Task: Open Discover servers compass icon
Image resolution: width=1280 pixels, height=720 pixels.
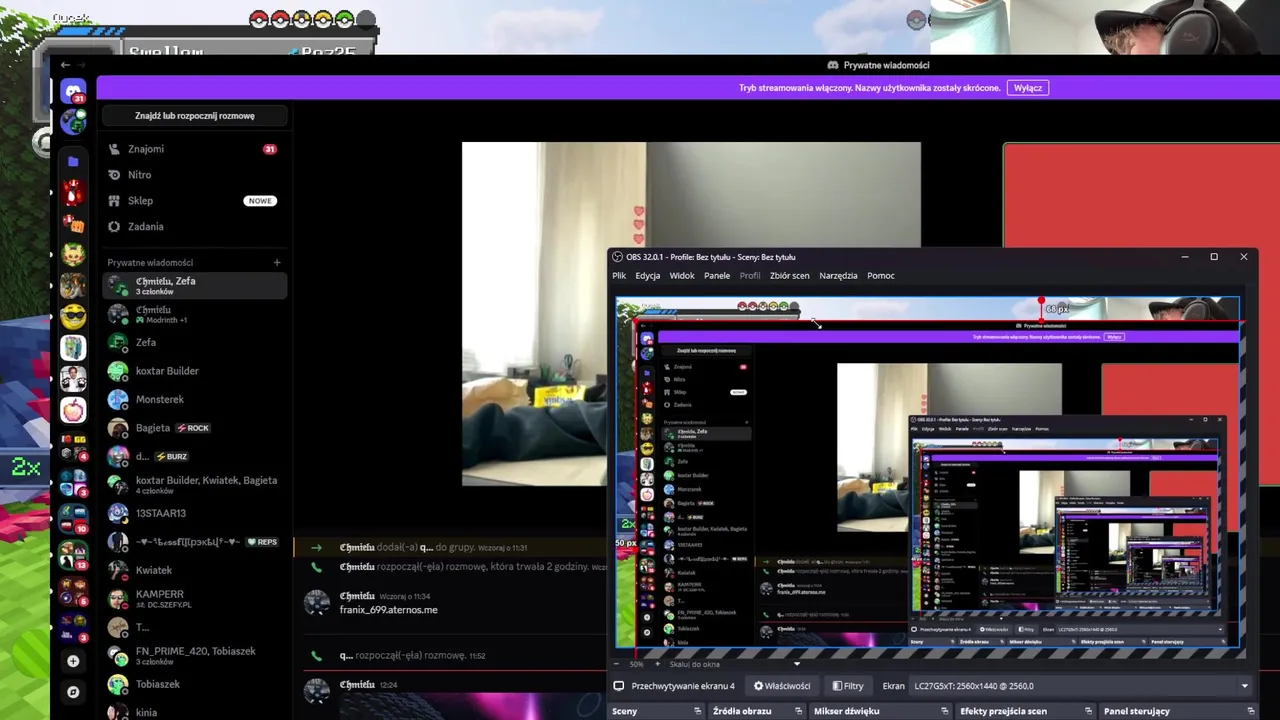Action: (x=73, y=692)
